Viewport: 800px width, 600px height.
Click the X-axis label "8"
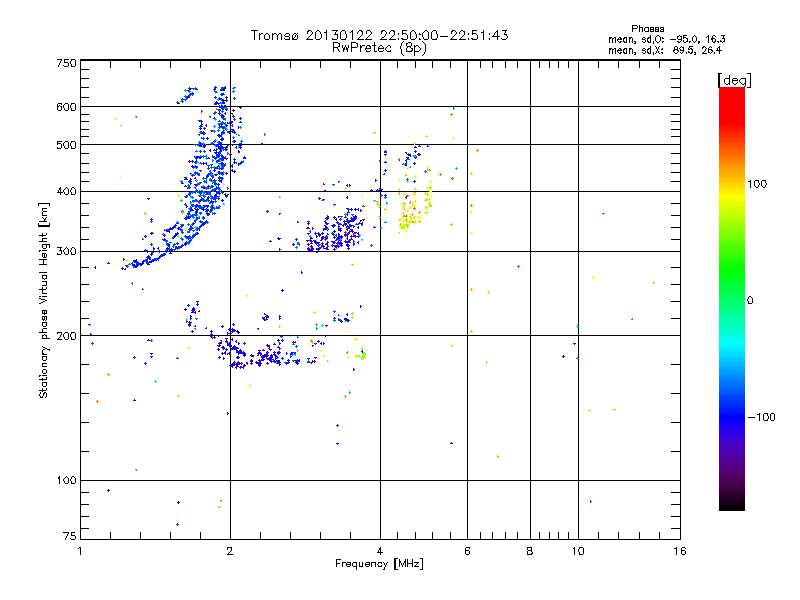[530, 551]
